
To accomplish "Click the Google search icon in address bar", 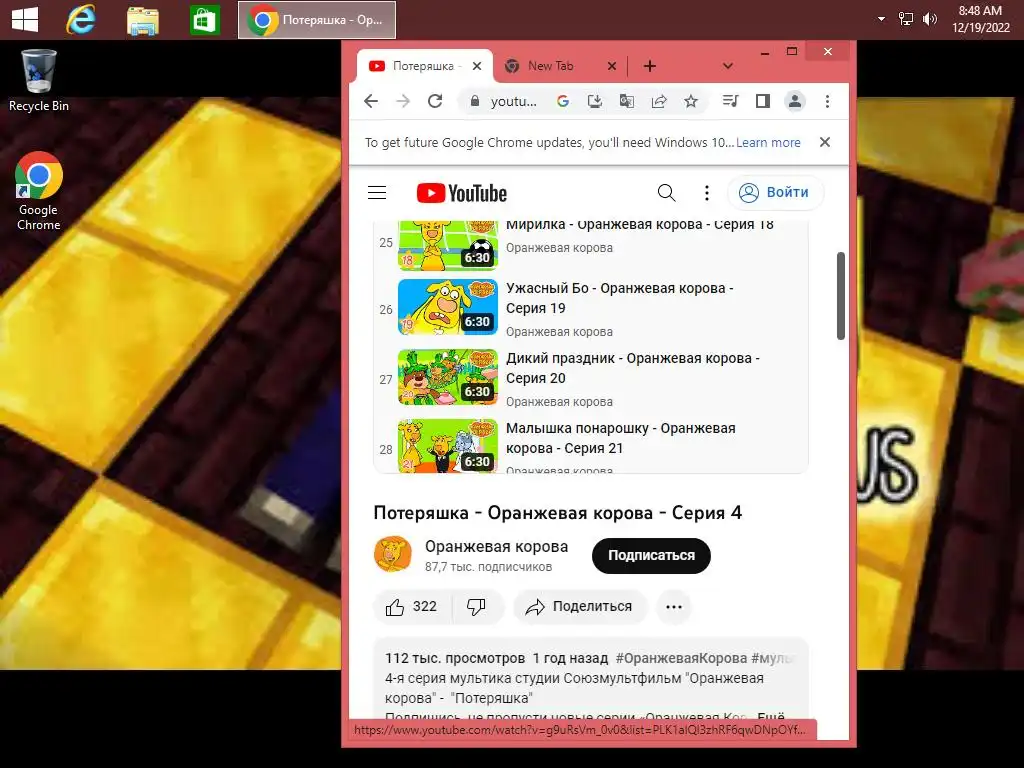I will pos(563,101).
